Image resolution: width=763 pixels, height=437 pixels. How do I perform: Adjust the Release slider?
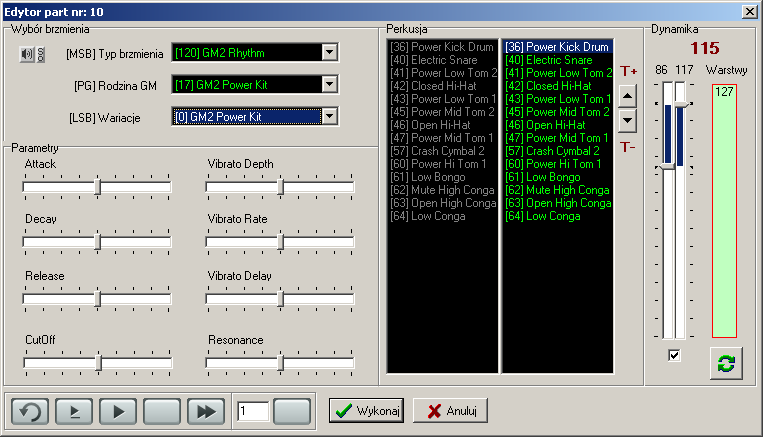coord(97,299)
